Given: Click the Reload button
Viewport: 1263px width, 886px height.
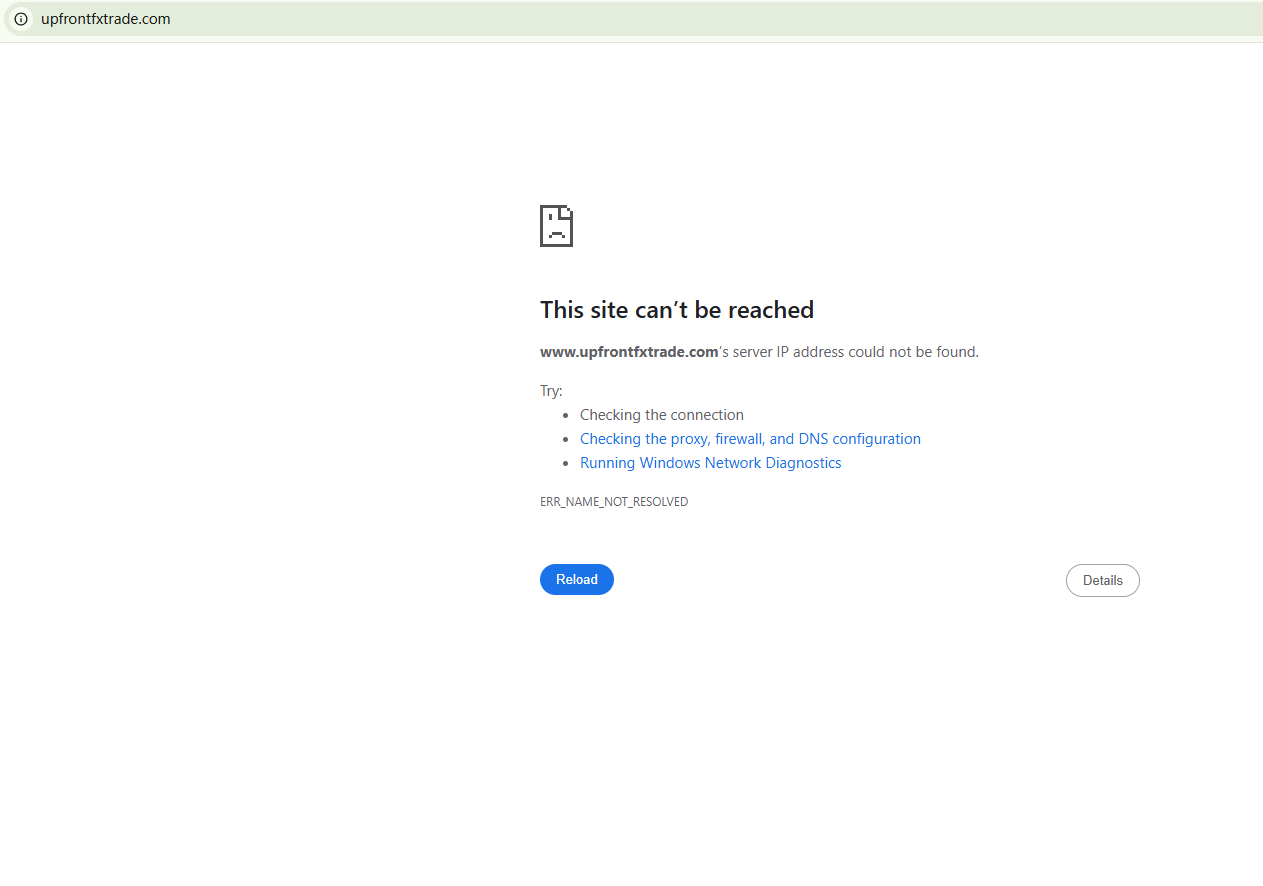Looking at the screenshot, I should pyautogui.click(x=577, y=580).
